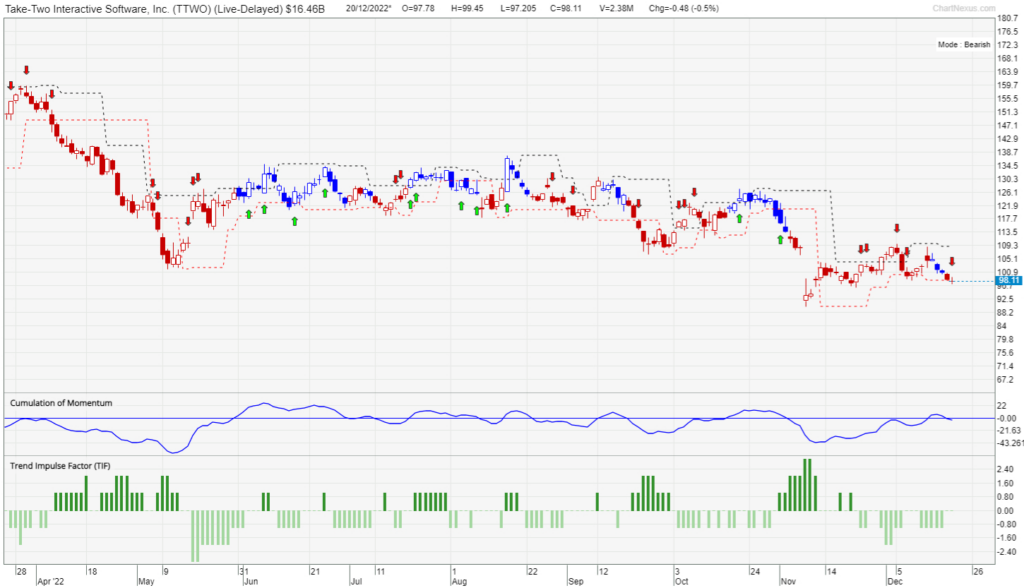Click the open value O=97.78

click(418, 8)
